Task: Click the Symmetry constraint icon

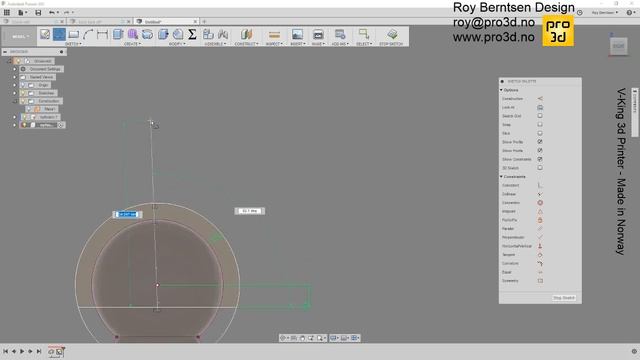Action: tap(540, 281)
